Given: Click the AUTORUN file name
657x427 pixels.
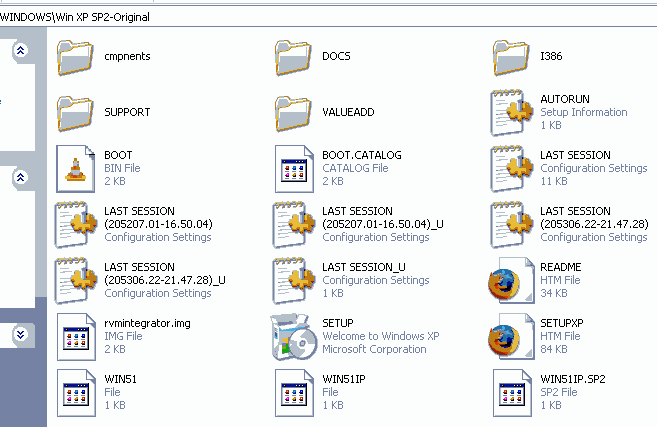Looking at the screenshot, I should coord(565,99).
